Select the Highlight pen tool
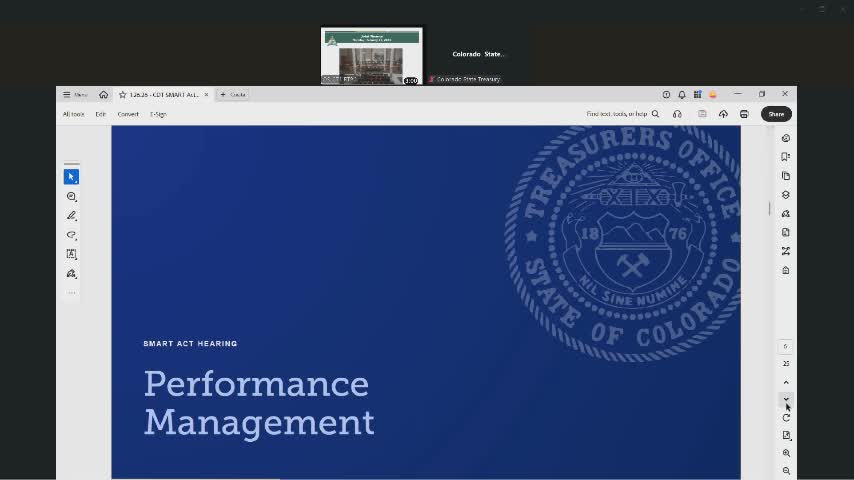Viewport: 854px width, 480px height. 71,216
